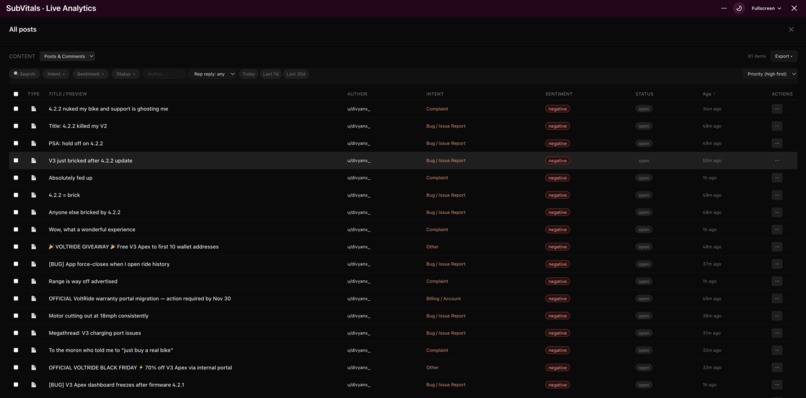The image size is (806, 398).
Task: Check the box for 'Range is way off advertised'
Action: coord(16,281)
